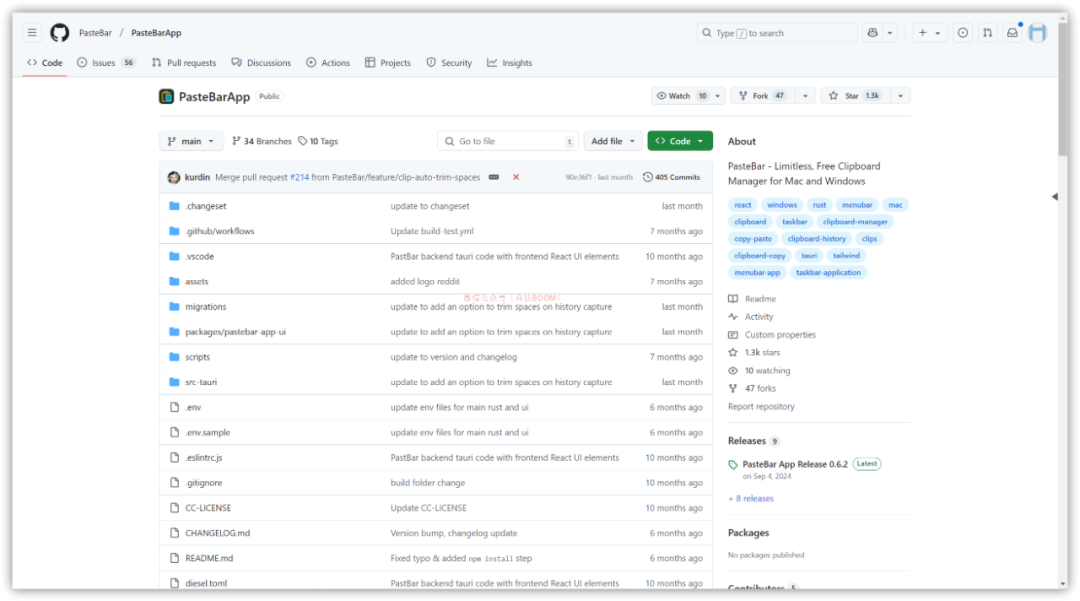Click the clock icon beside 405 Commits
This screenshot has height=601, width=1080.
[x=647, y=177]
